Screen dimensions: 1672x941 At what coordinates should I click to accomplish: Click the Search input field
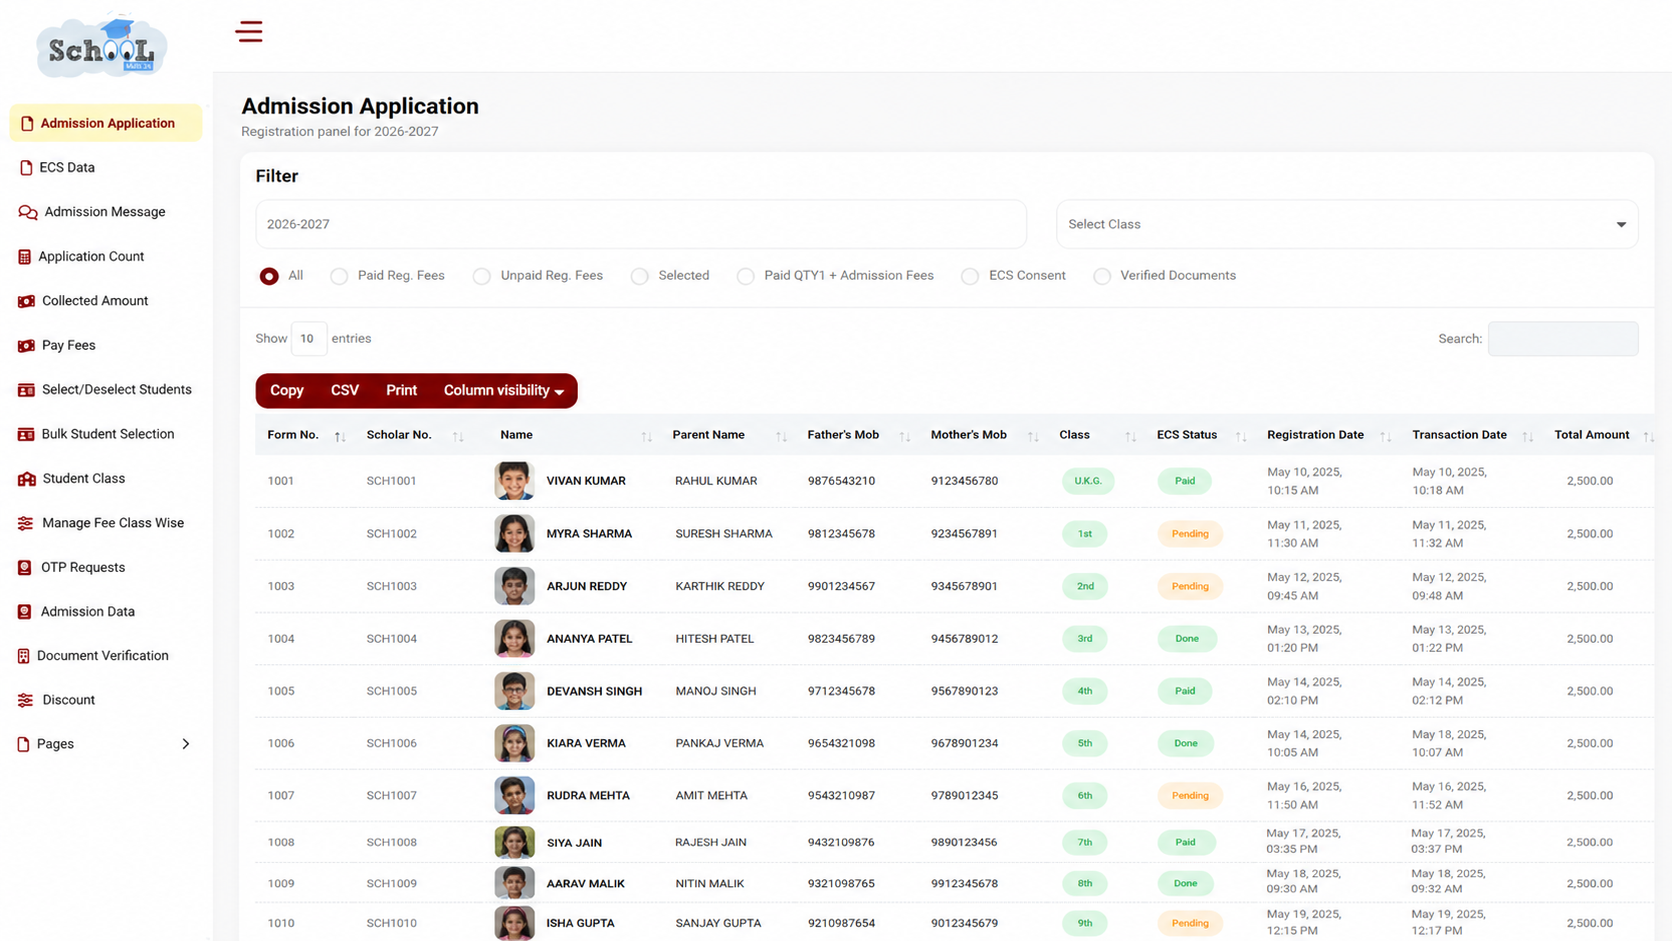click(1563, 339)
